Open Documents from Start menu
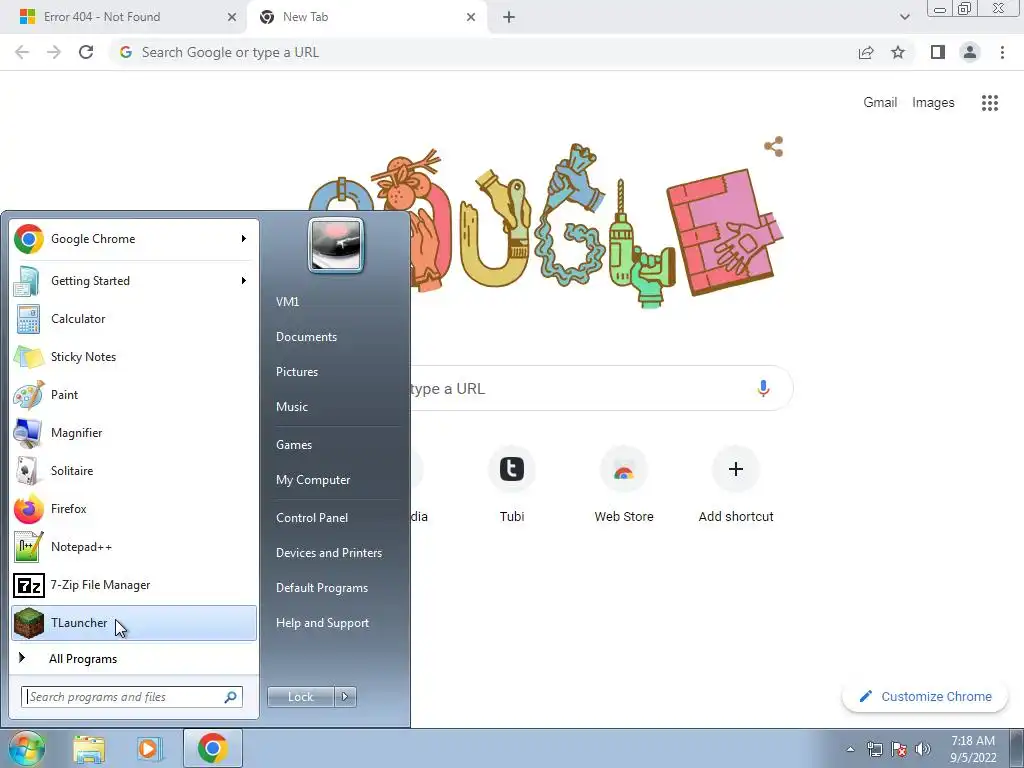Image resolution: width=1024 pixels, height=768 pixels. tap(306, 337)
